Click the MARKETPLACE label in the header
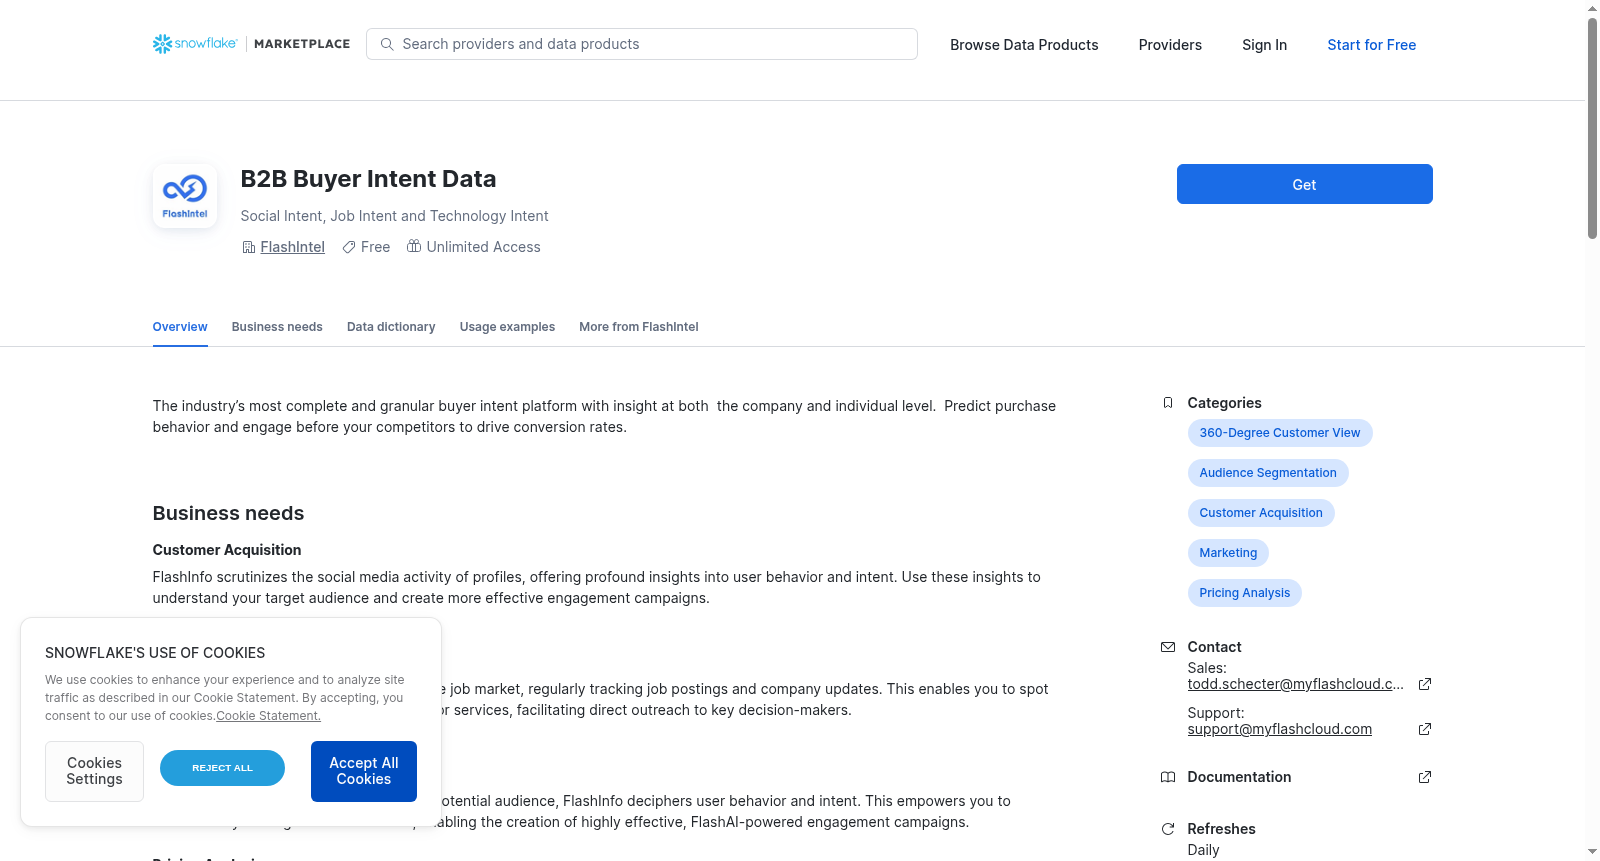This screenshot has height=861, width=1600. coord(302,44)
